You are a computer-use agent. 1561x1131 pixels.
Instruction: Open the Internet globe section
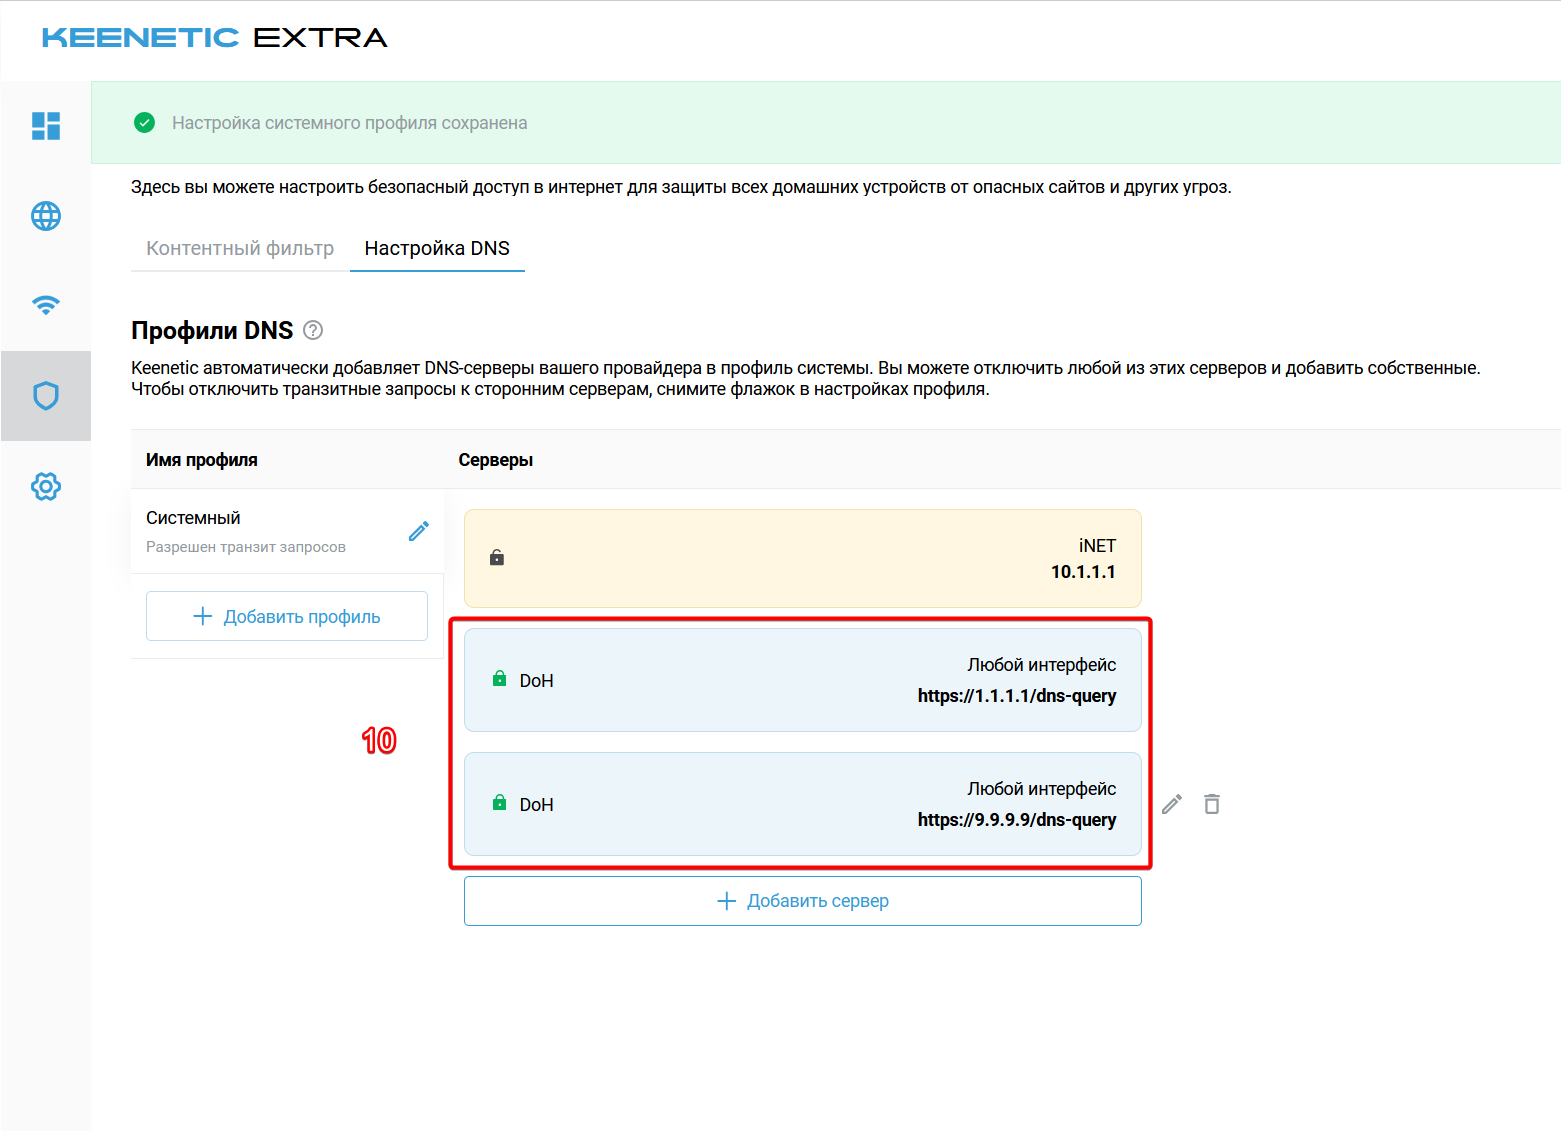[x=46, y=216]
